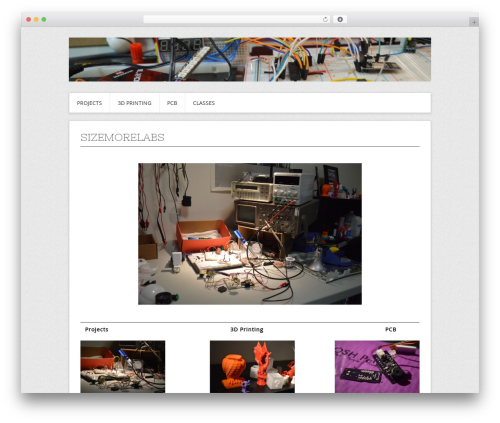Open a new tab with plus button
This screenshot has width=500, height=423.
[474, 22]
